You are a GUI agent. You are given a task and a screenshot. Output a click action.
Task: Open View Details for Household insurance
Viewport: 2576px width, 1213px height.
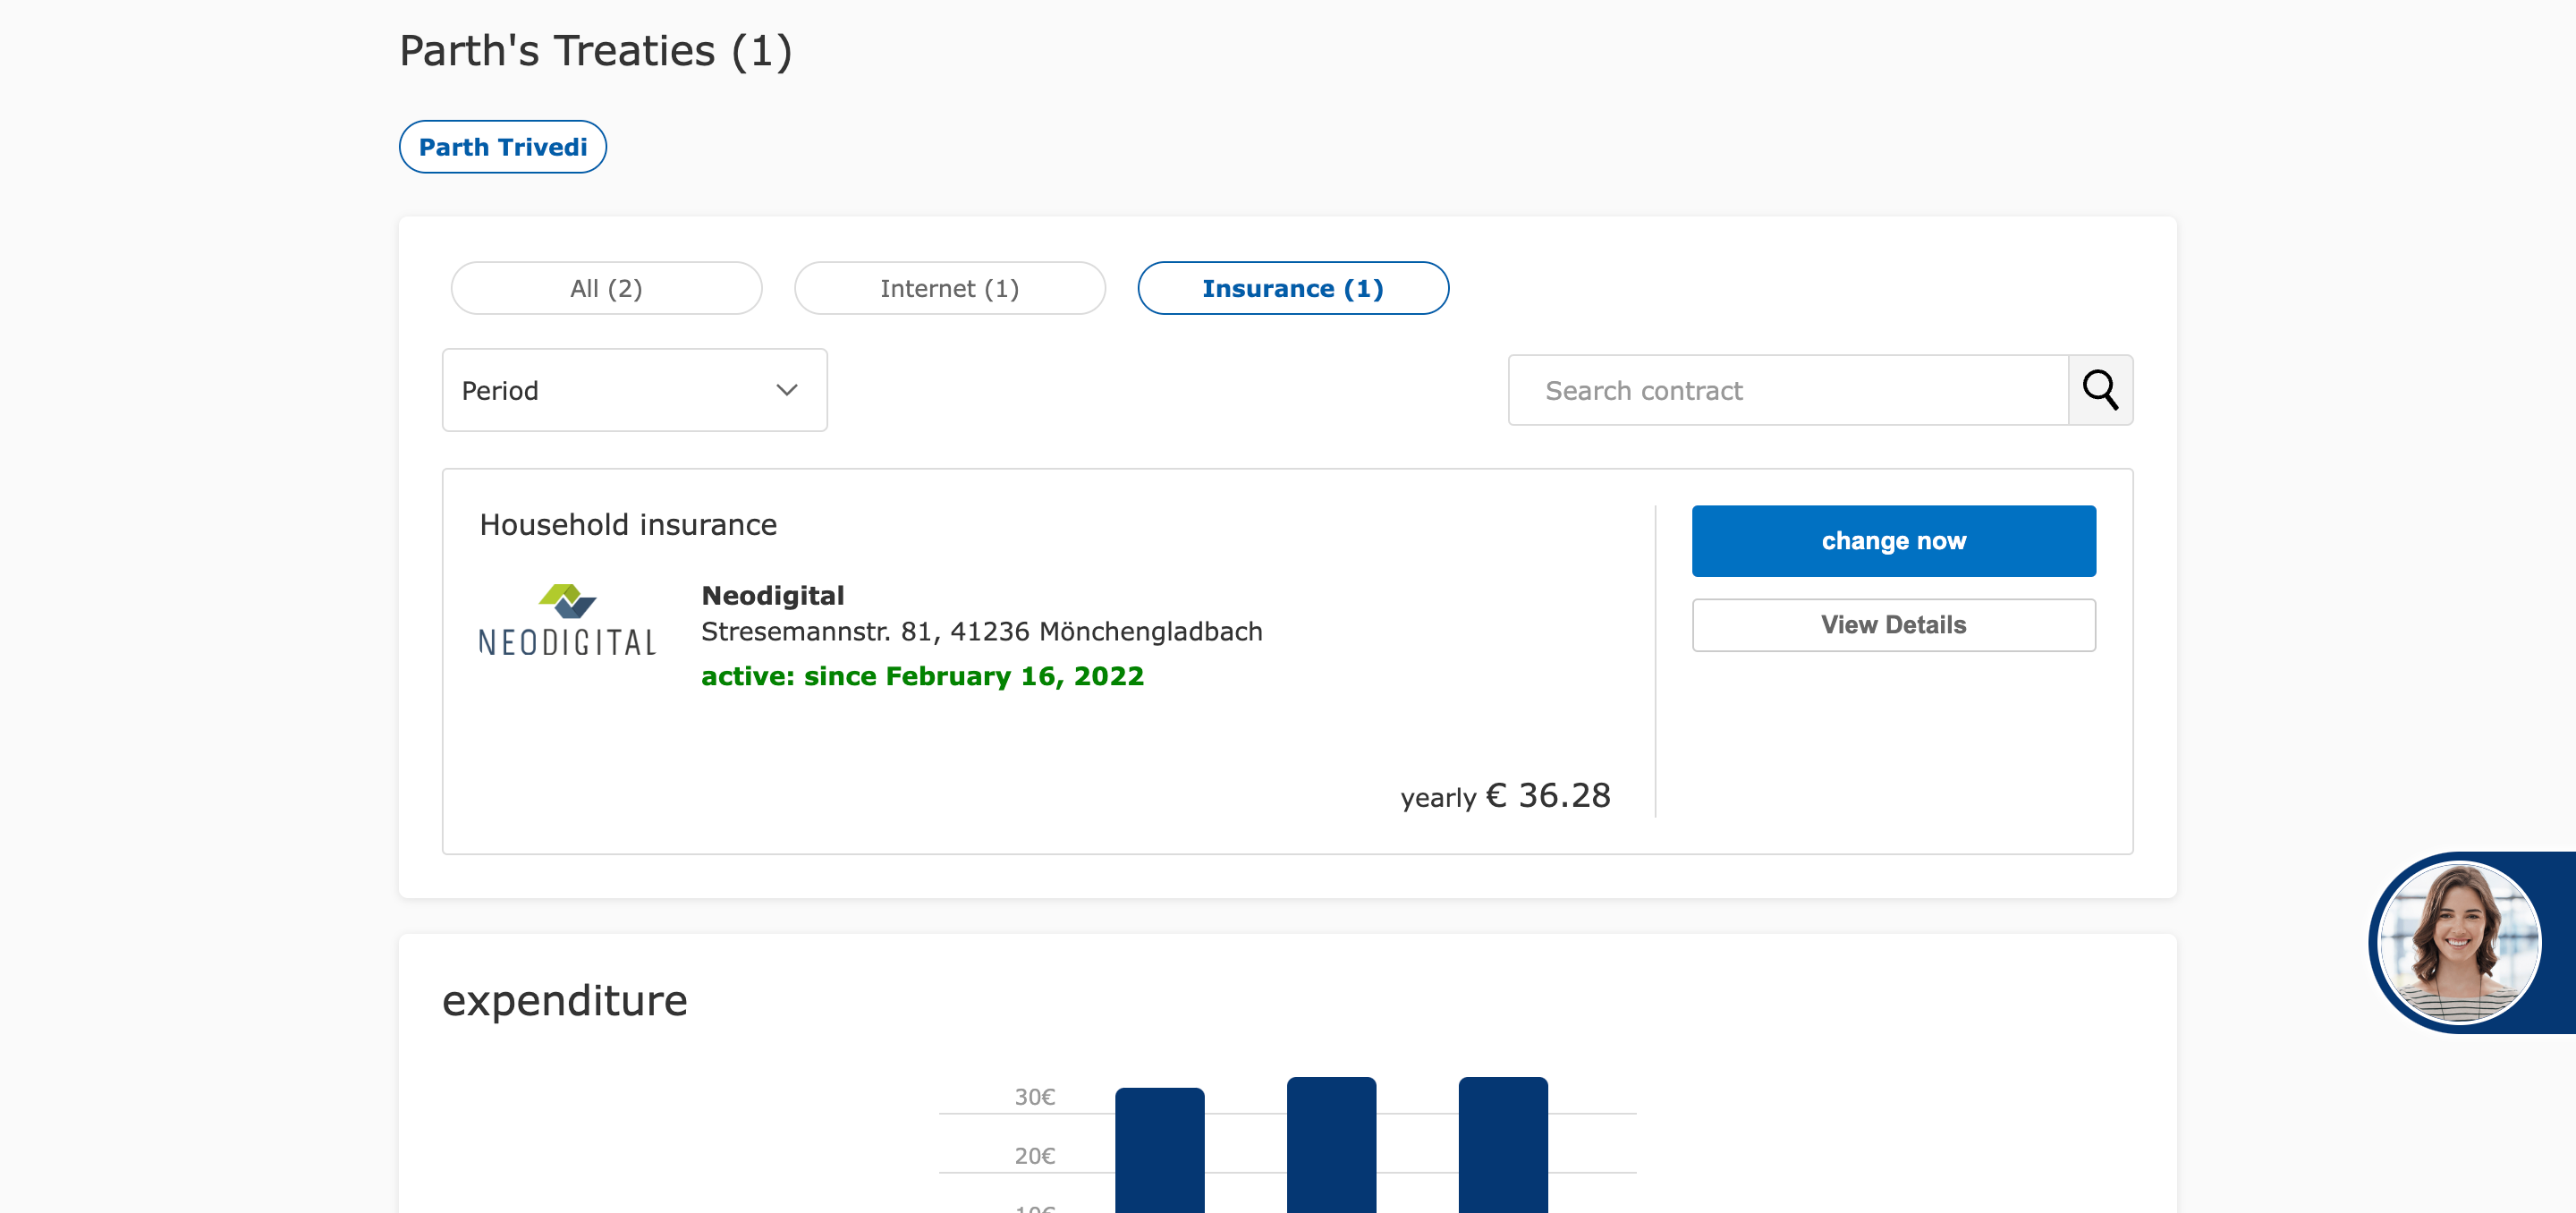click(1892, 625)
